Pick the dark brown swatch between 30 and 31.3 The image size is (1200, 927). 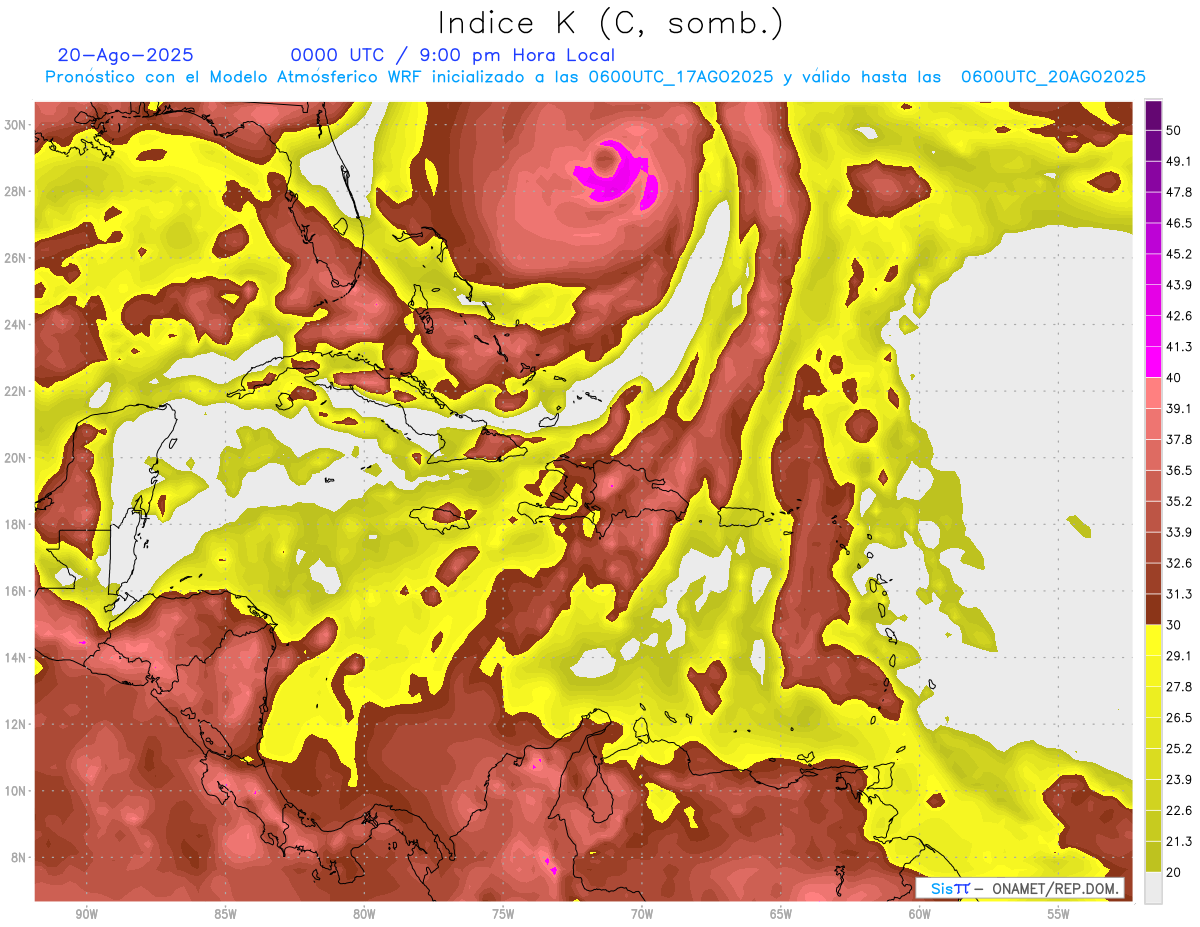point(1153,610)
